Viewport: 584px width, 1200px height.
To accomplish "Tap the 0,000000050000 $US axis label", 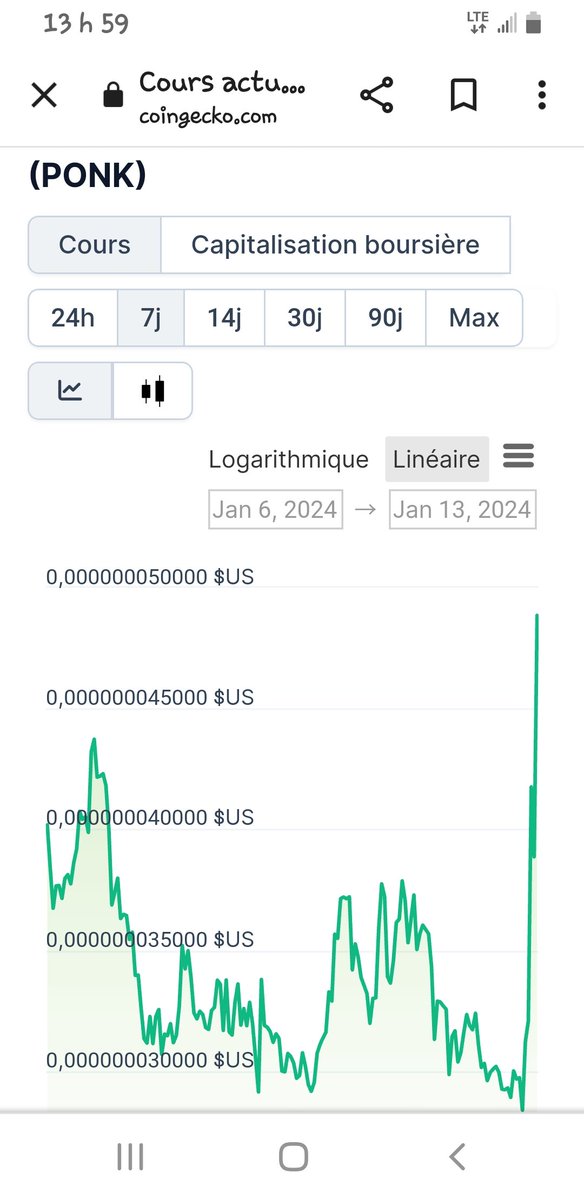I will click(150, 577).
